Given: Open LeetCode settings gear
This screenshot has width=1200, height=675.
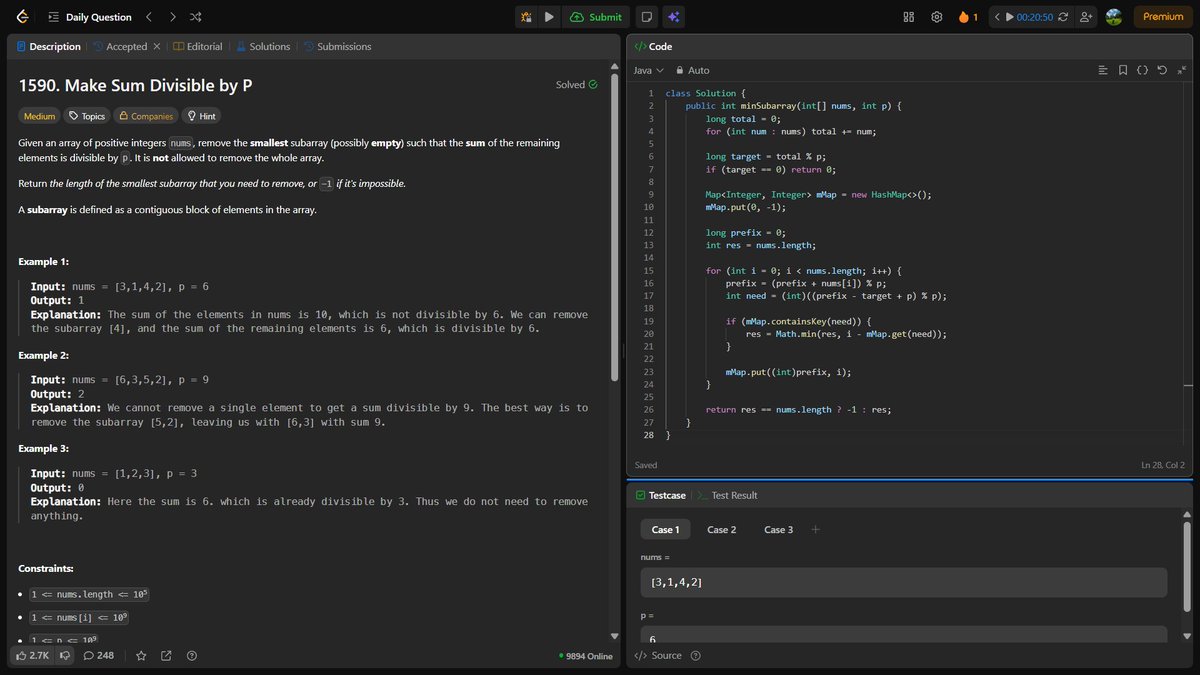Looking at the screenshot, I should click(936, 16).
